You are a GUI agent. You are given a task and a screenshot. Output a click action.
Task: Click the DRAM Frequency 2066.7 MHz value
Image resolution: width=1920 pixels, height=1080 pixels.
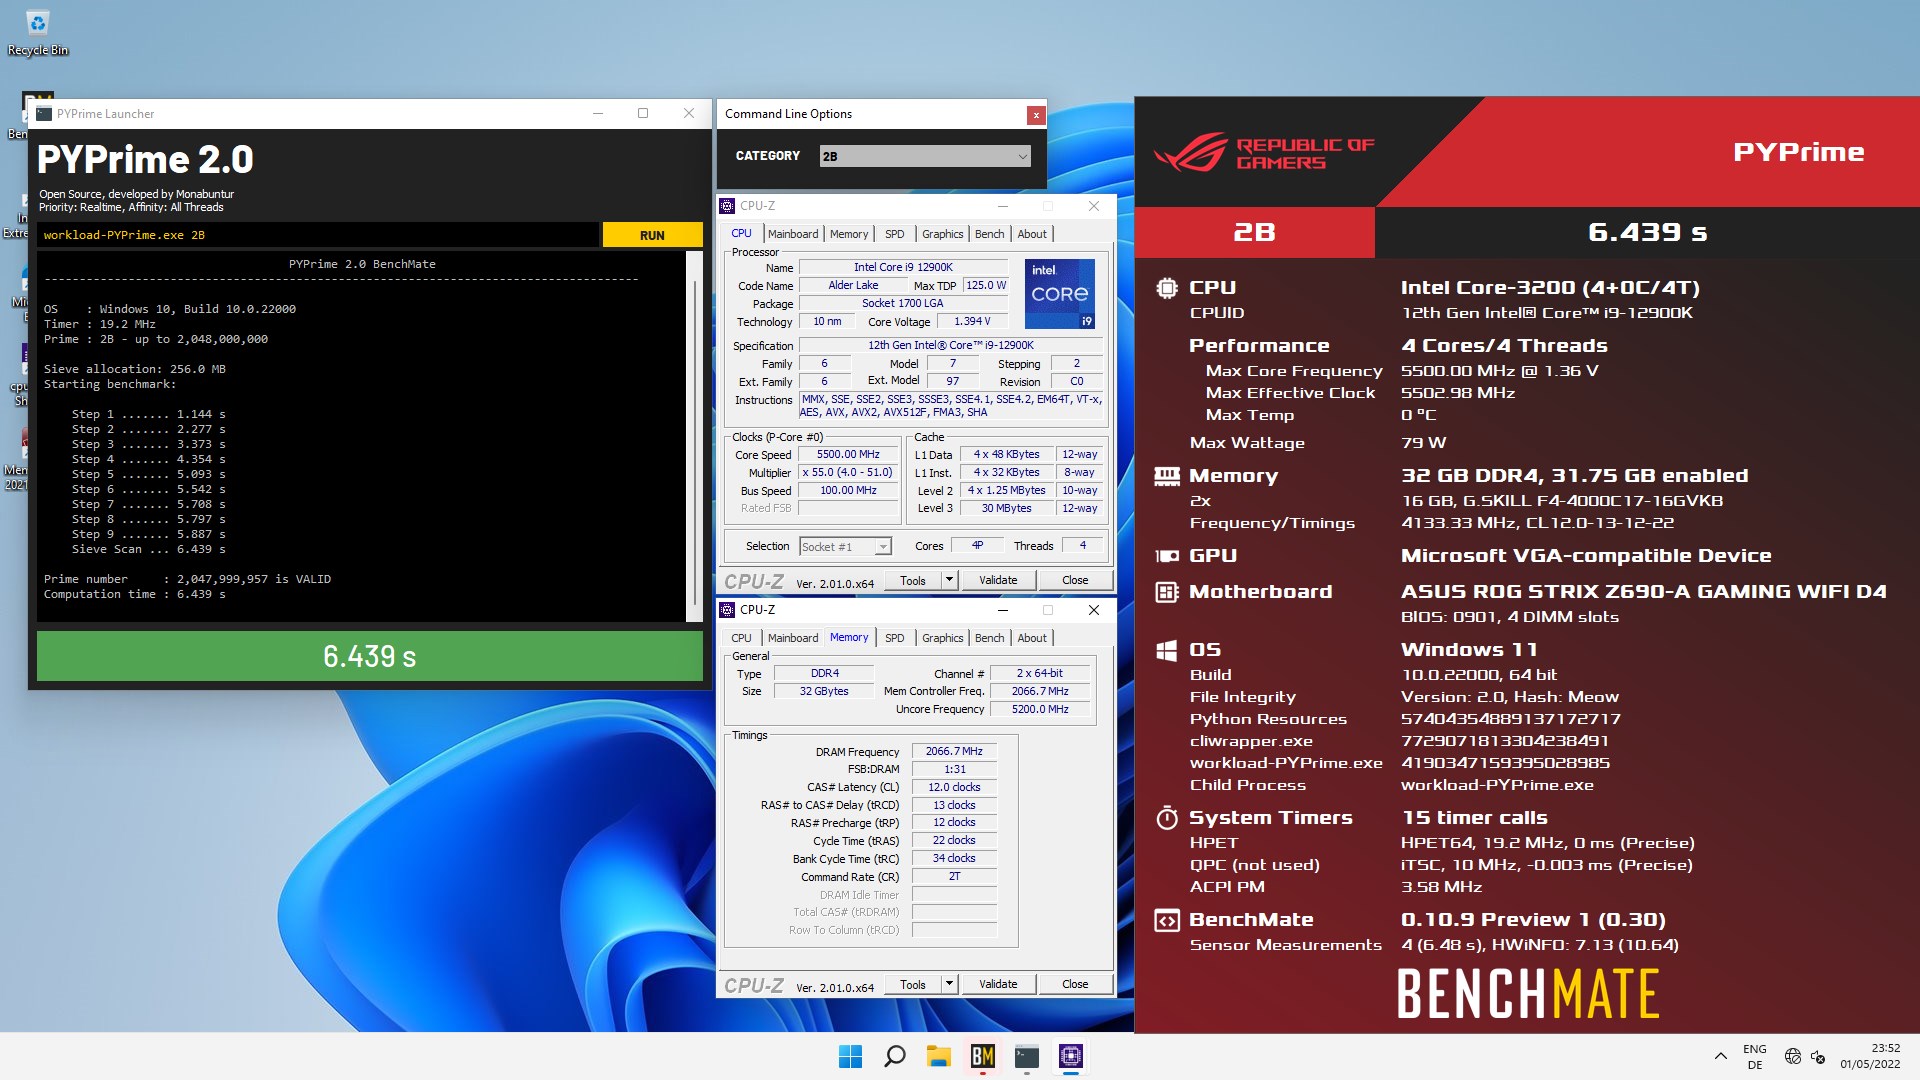click(x=954, y=751)
